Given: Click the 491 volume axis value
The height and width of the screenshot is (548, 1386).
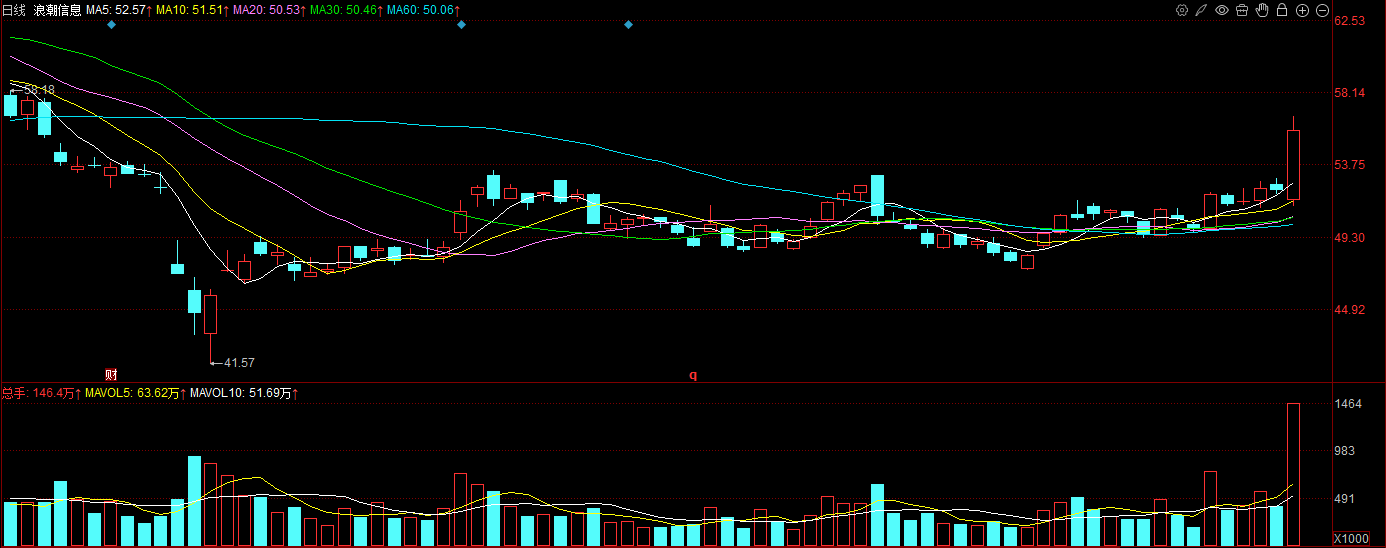Looking at the screenshot, I should click(1346, 499).
